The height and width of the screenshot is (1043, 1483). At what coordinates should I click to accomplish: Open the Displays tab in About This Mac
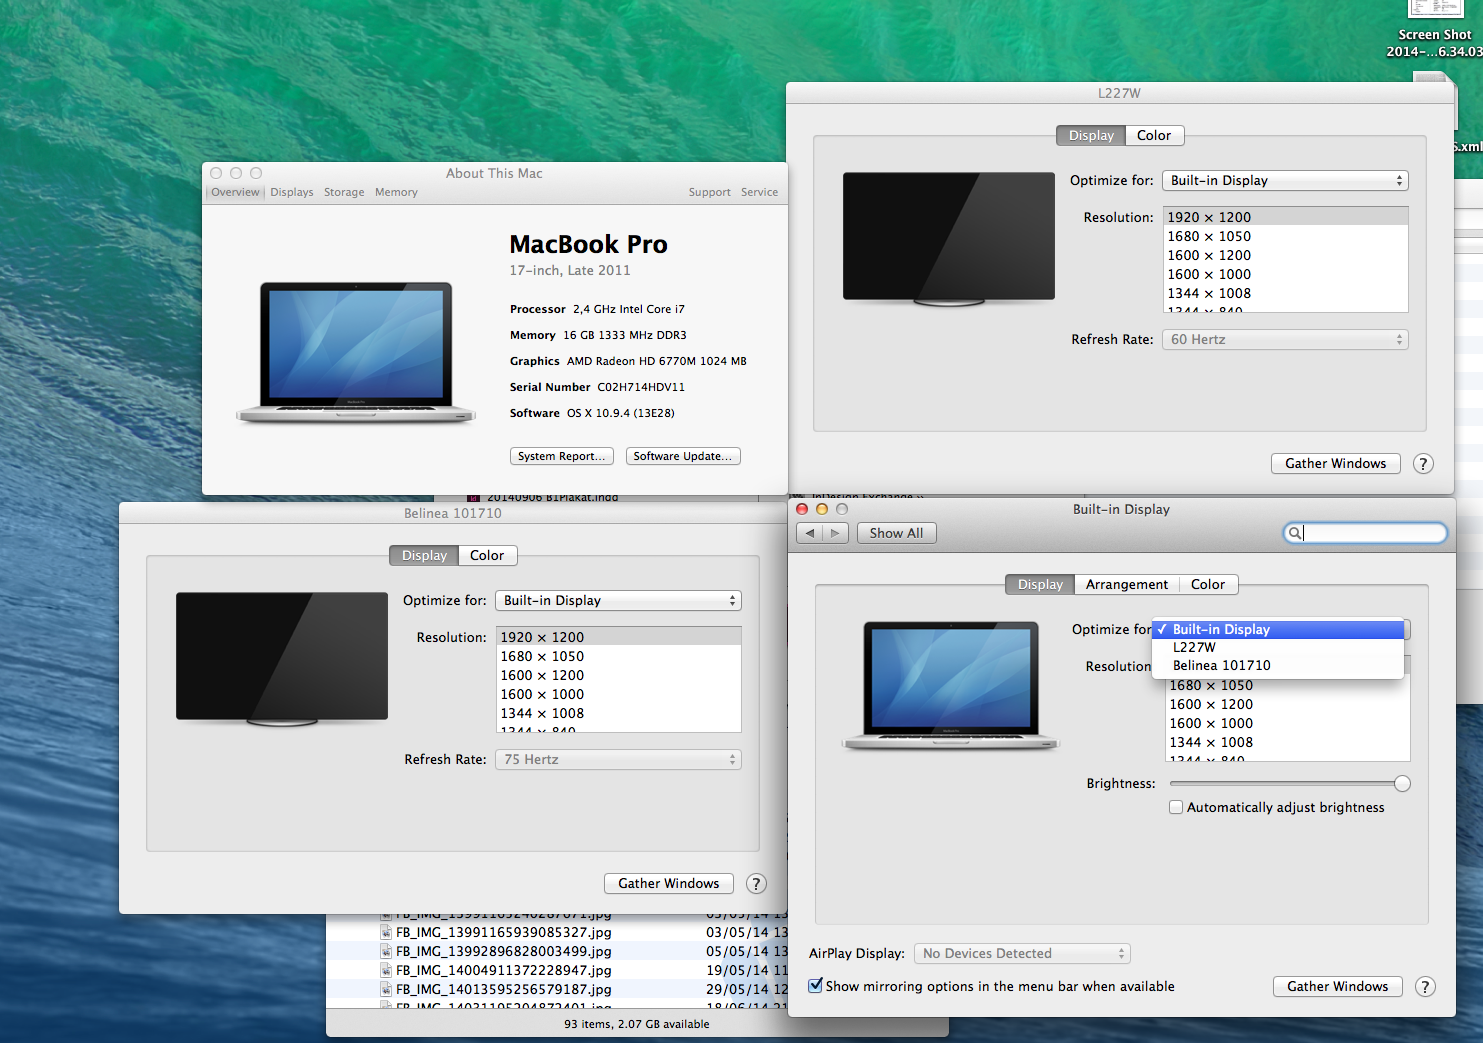(292, 192)
